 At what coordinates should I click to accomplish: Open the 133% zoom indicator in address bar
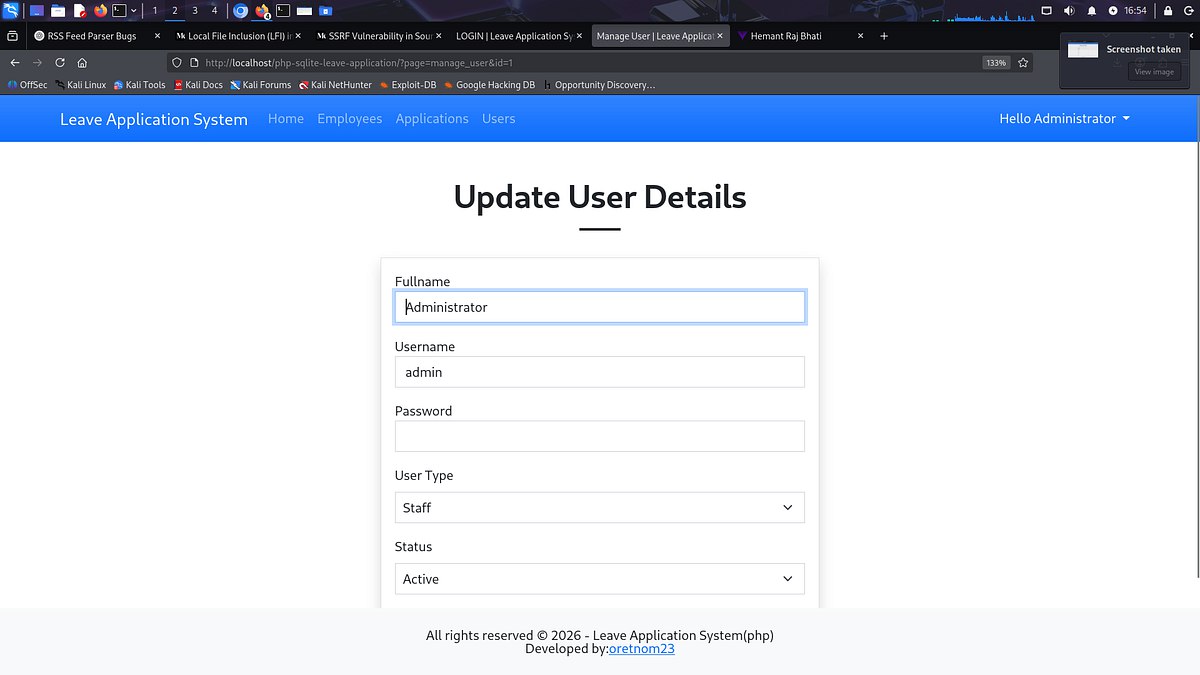(x=995, y=62)
